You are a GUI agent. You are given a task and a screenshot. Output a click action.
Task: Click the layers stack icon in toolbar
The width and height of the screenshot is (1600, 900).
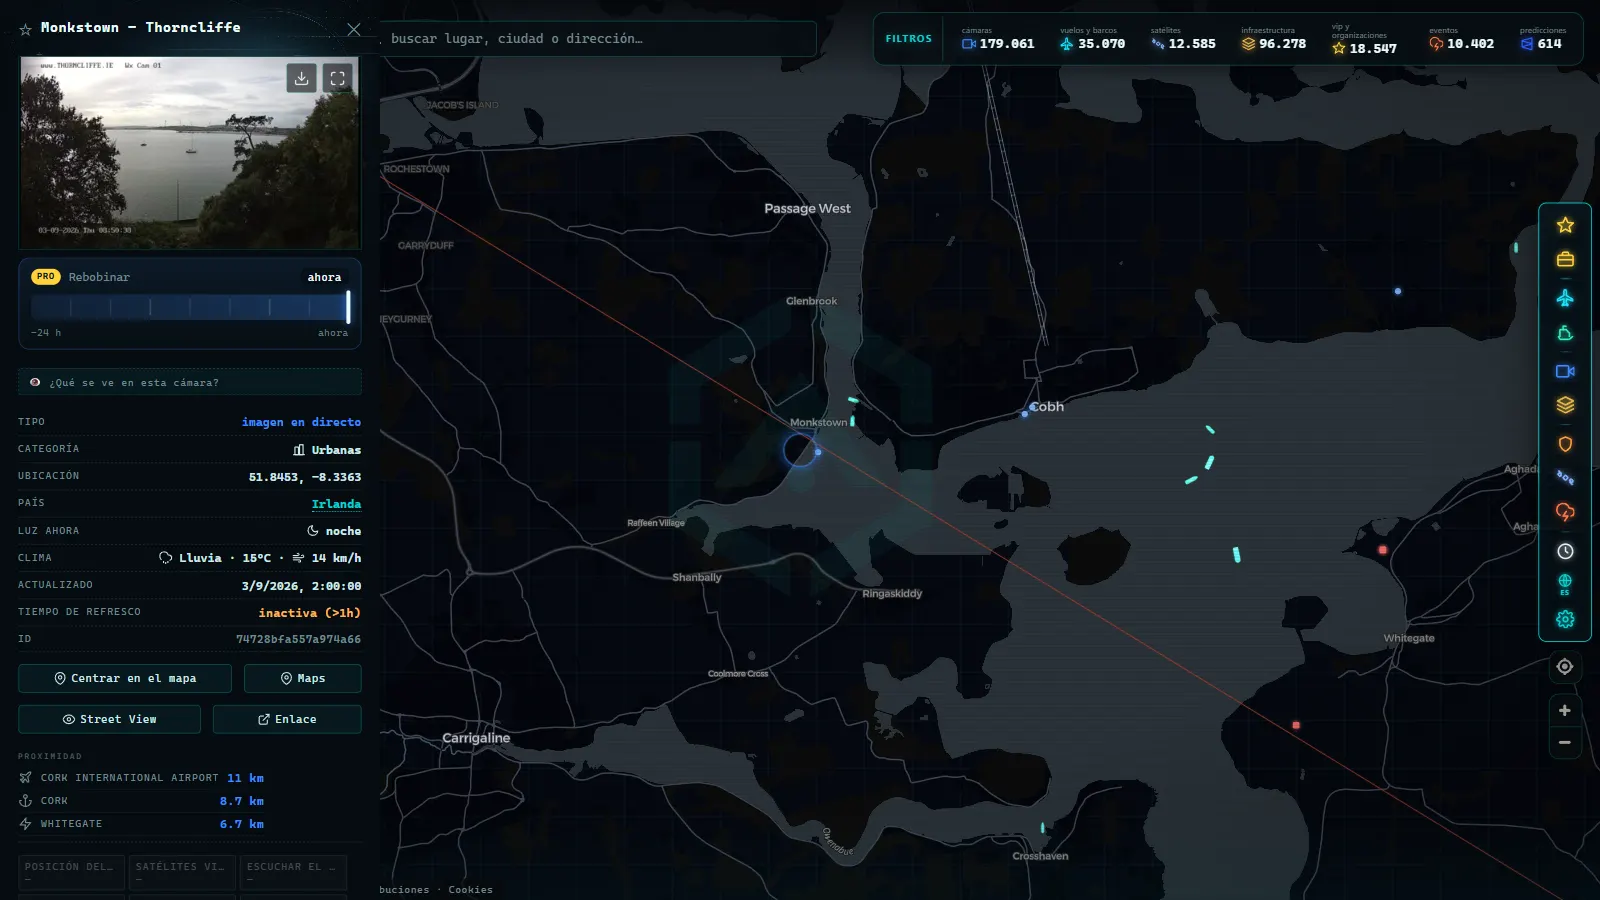(1565, 405)
